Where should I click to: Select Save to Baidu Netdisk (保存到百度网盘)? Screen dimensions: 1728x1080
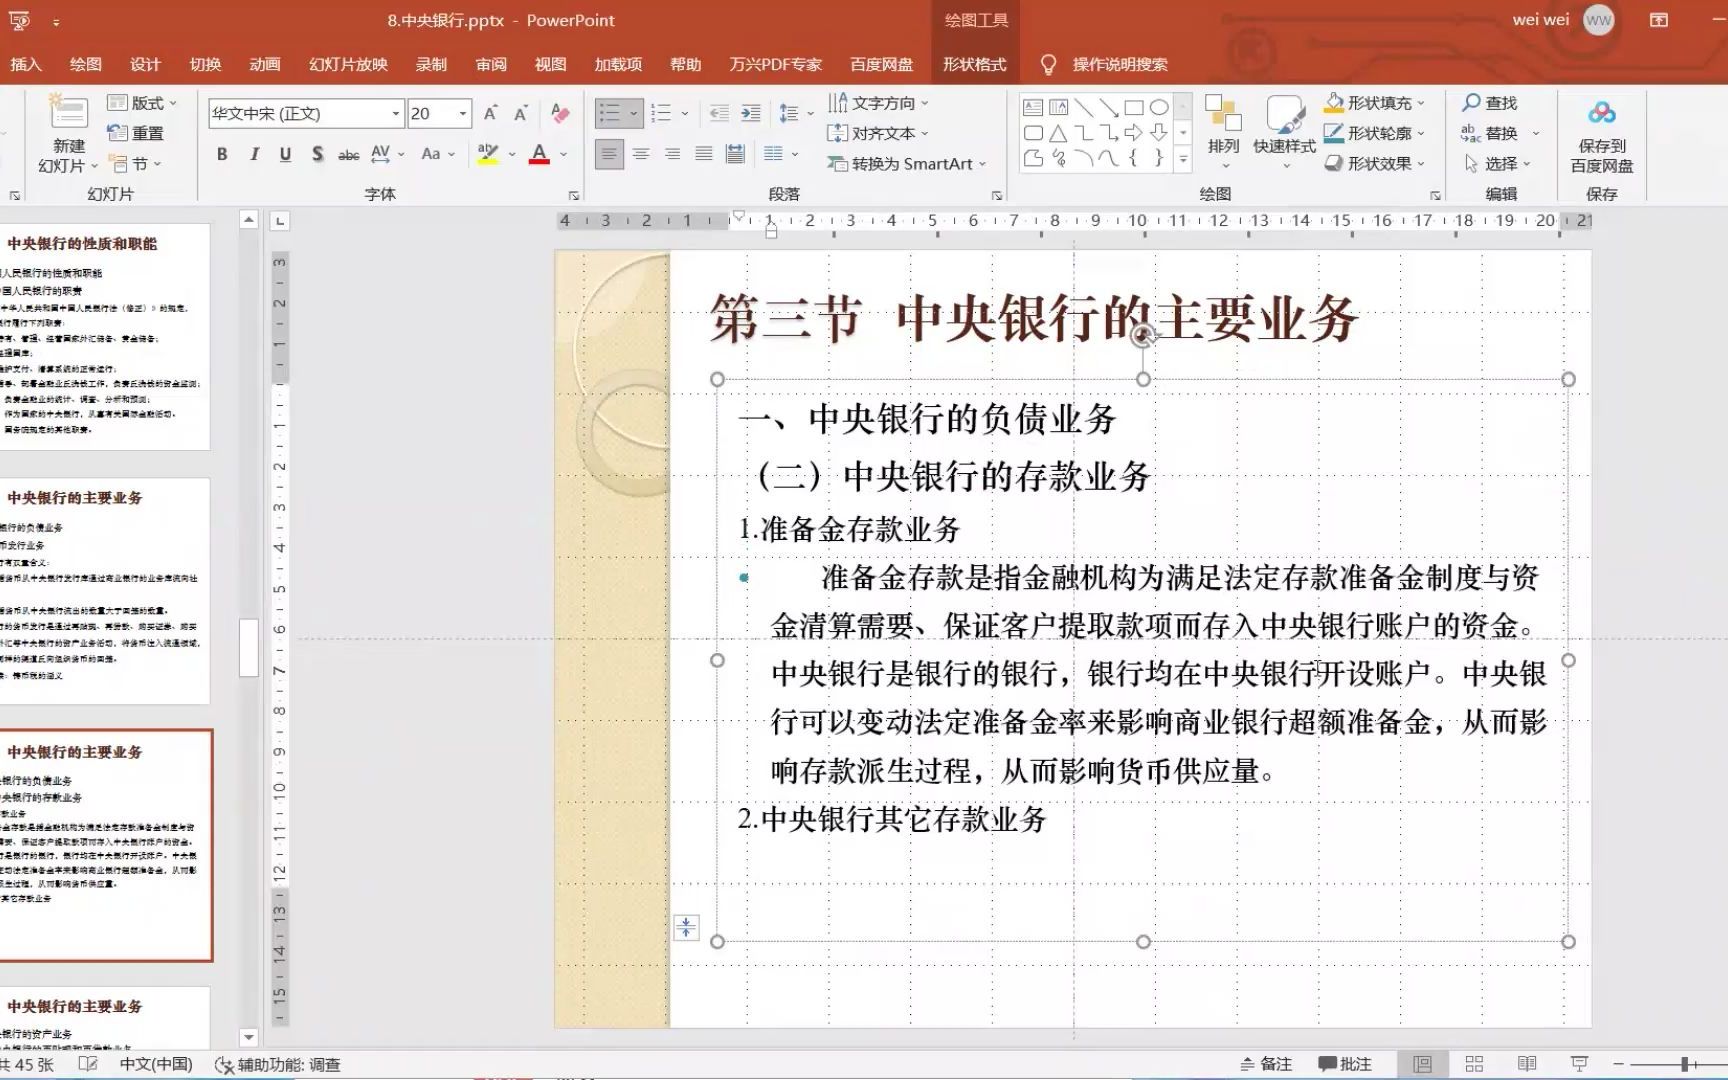pos(1599,132)
